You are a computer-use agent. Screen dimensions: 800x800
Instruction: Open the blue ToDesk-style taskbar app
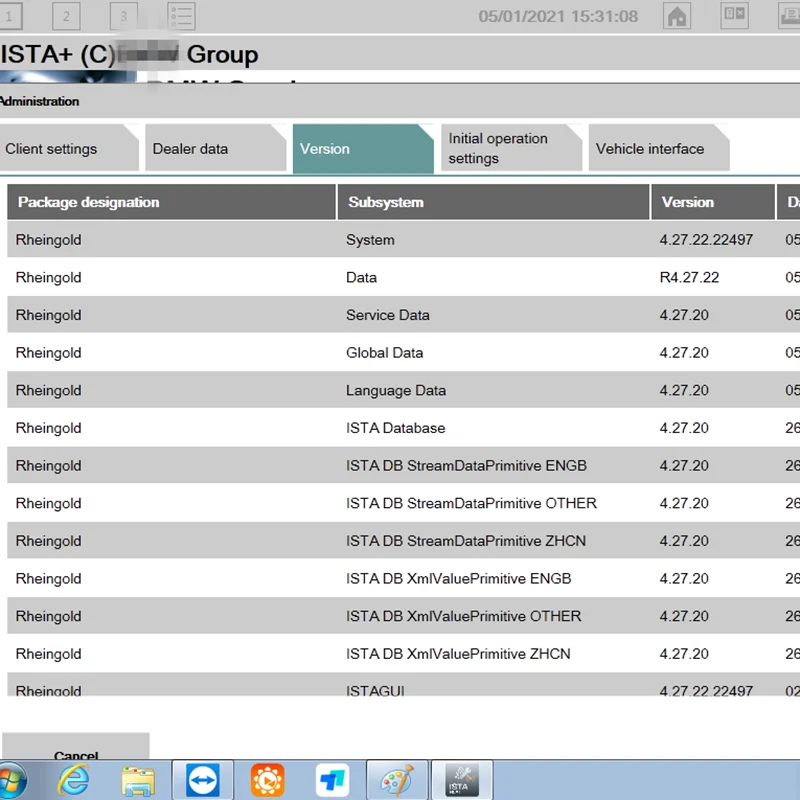332,780
